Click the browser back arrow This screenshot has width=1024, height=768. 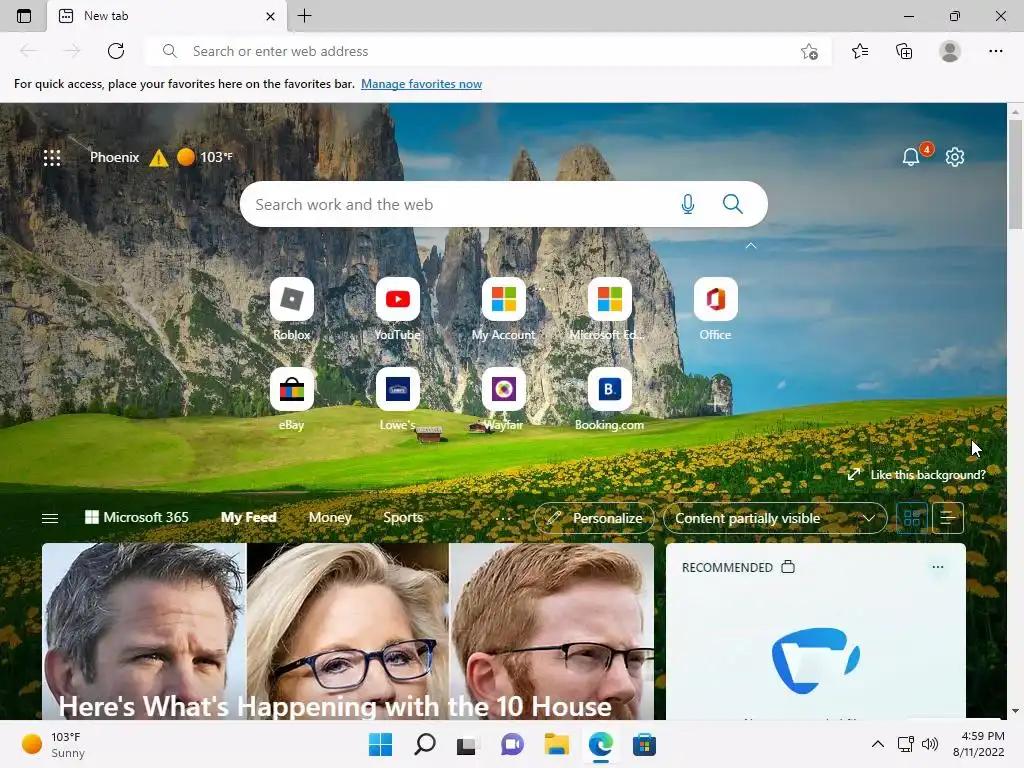coord(28,51)
